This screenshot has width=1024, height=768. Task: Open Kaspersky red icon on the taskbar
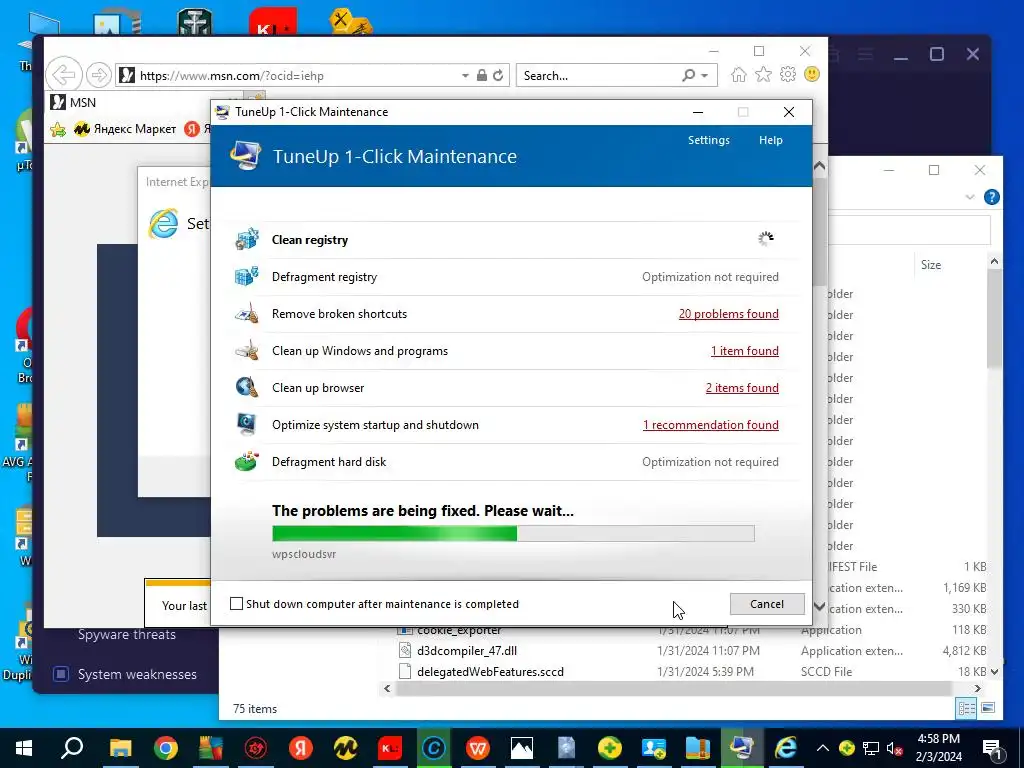point(389,748)
